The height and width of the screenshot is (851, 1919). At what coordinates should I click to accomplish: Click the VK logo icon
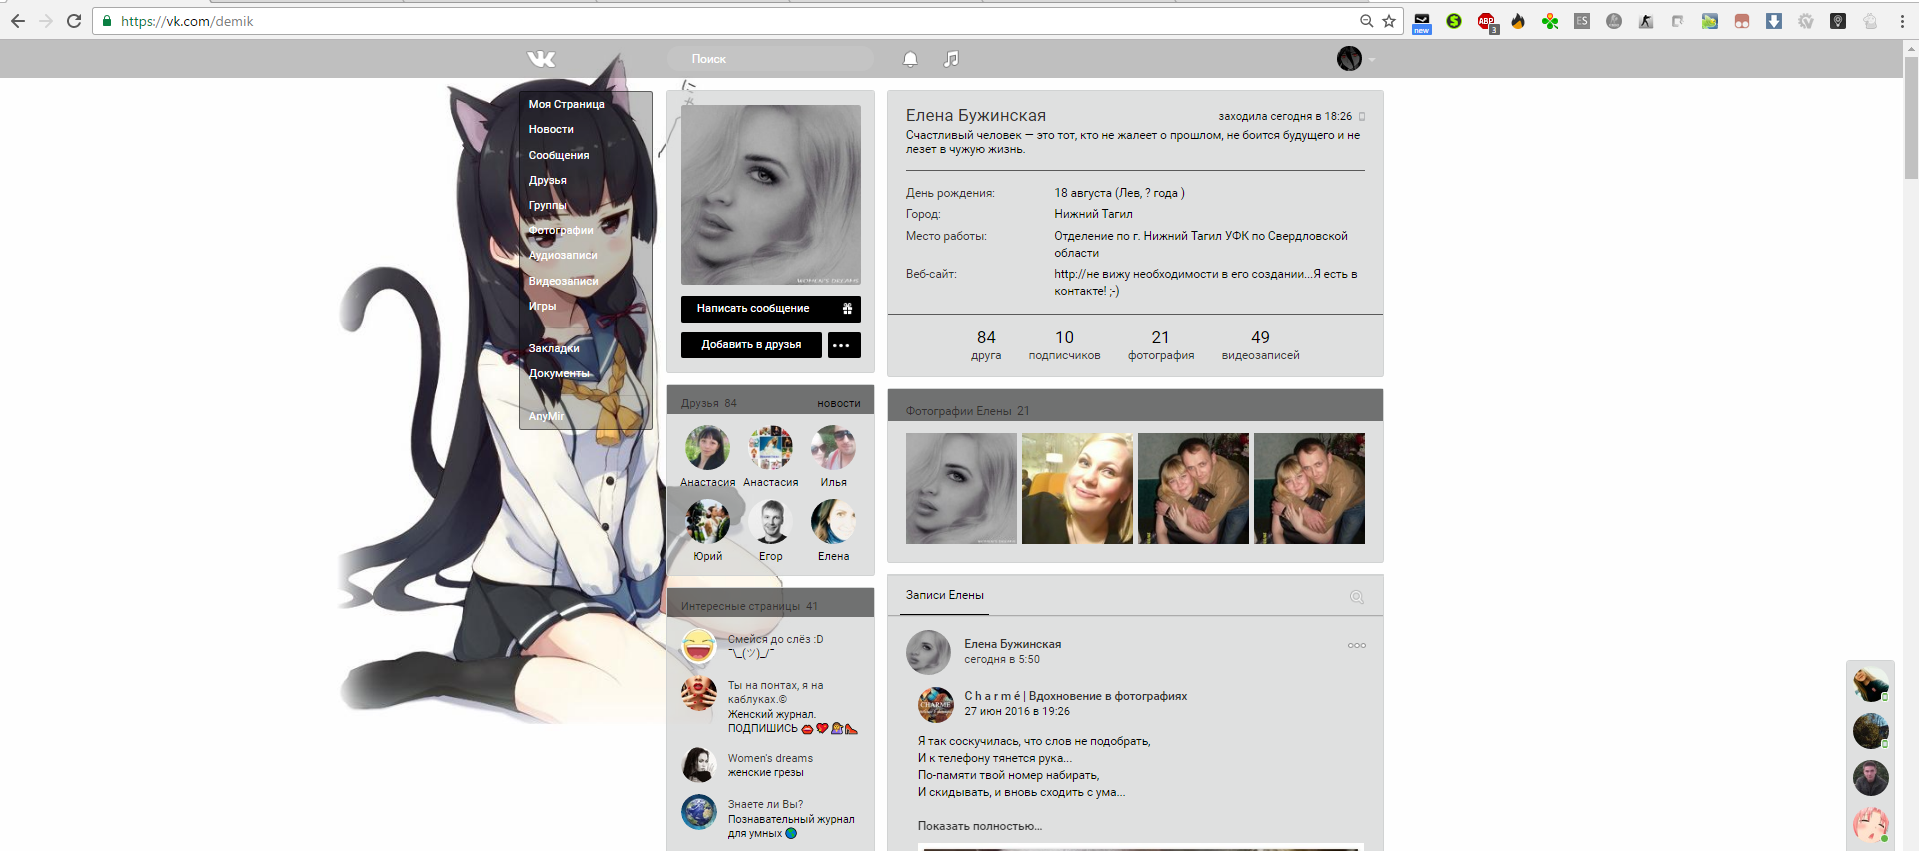pos(541,59)
